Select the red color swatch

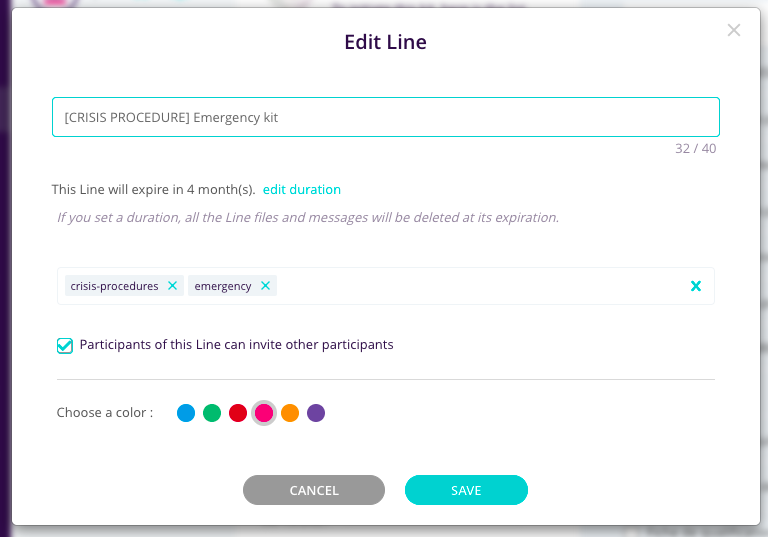(x=238, y=413)
